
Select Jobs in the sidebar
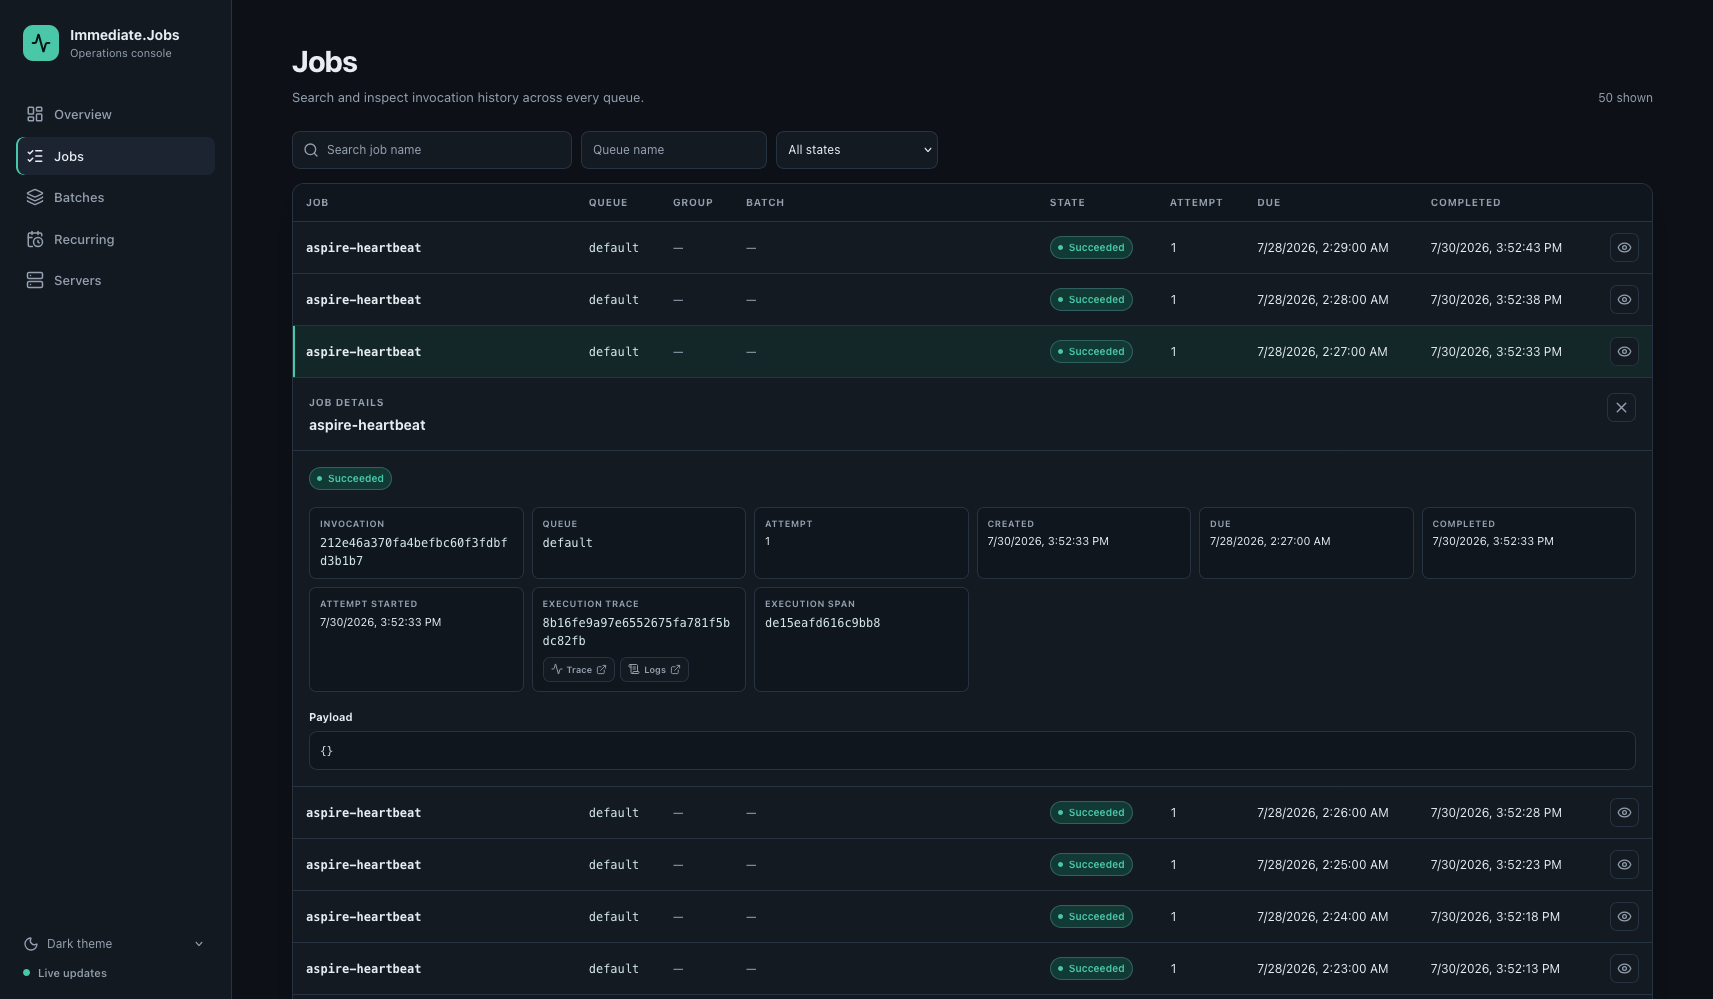115,156
